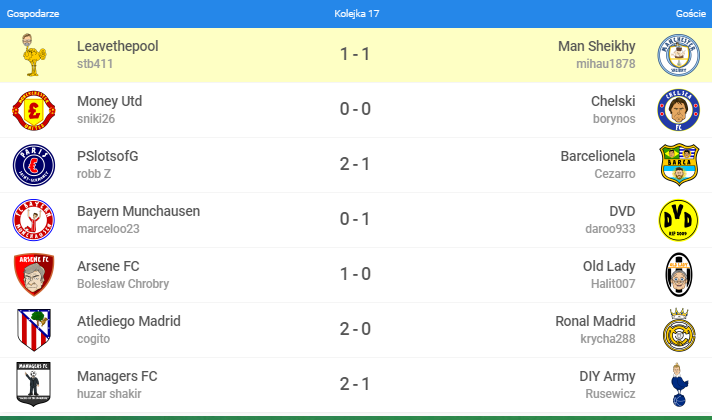Viewport: 712px width, 420px height.
Task: Select the Old Lady striped crest
Action: 678,275
